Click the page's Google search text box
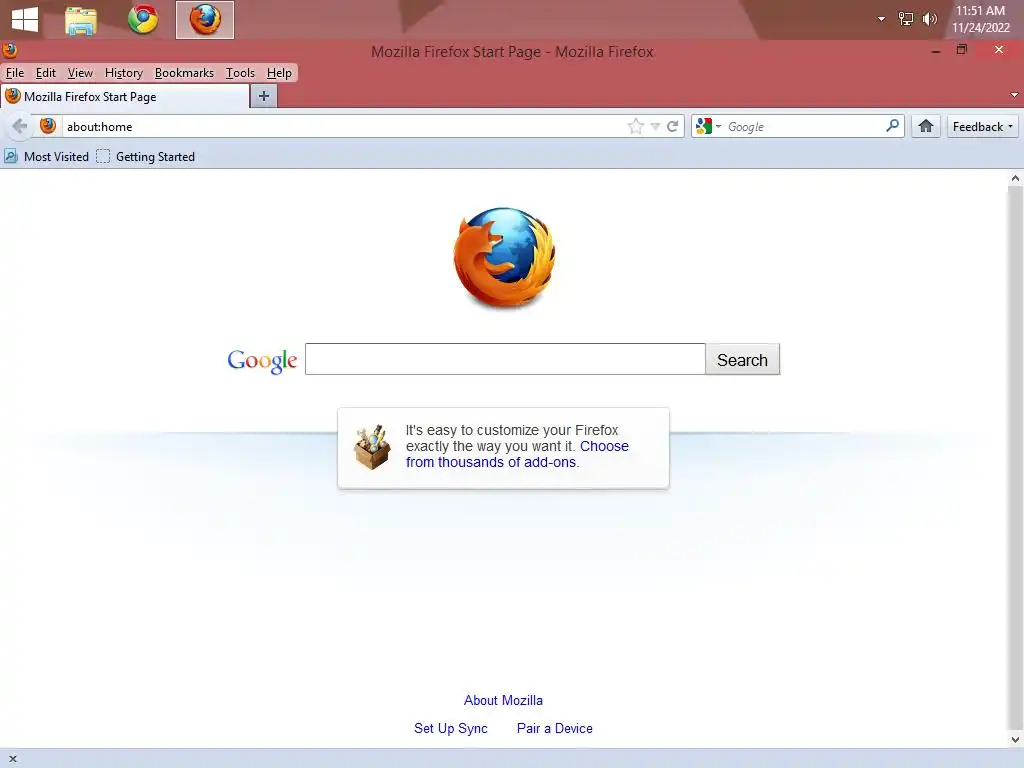 tap(505, 359)
